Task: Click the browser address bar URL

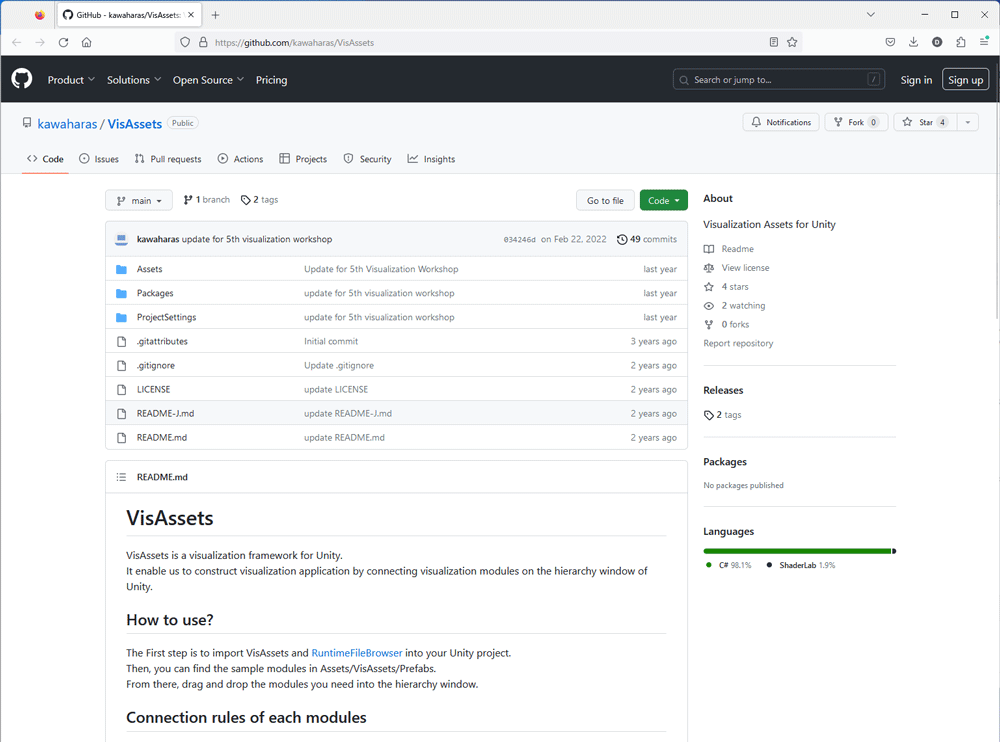Action: point(295,43)
